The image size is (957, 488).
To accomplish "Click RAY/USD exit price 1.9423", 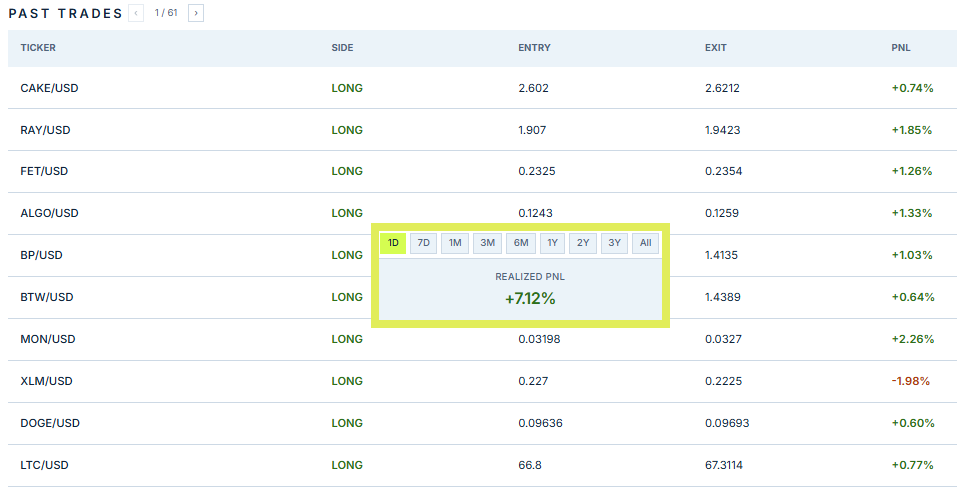I will [723, 130].
